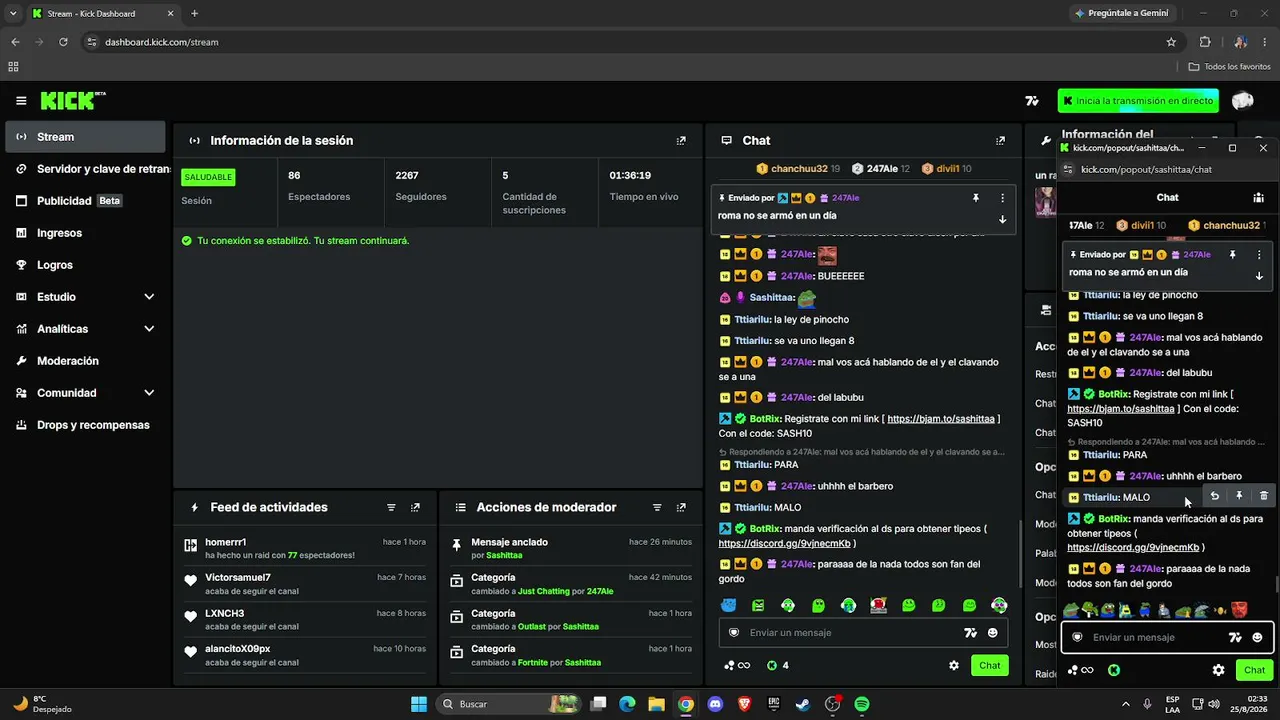1280x720 pixels.
Task: Pop out the 'Acciones de moderador' panel
Action: pyautogui.click(x=681, y=508)
